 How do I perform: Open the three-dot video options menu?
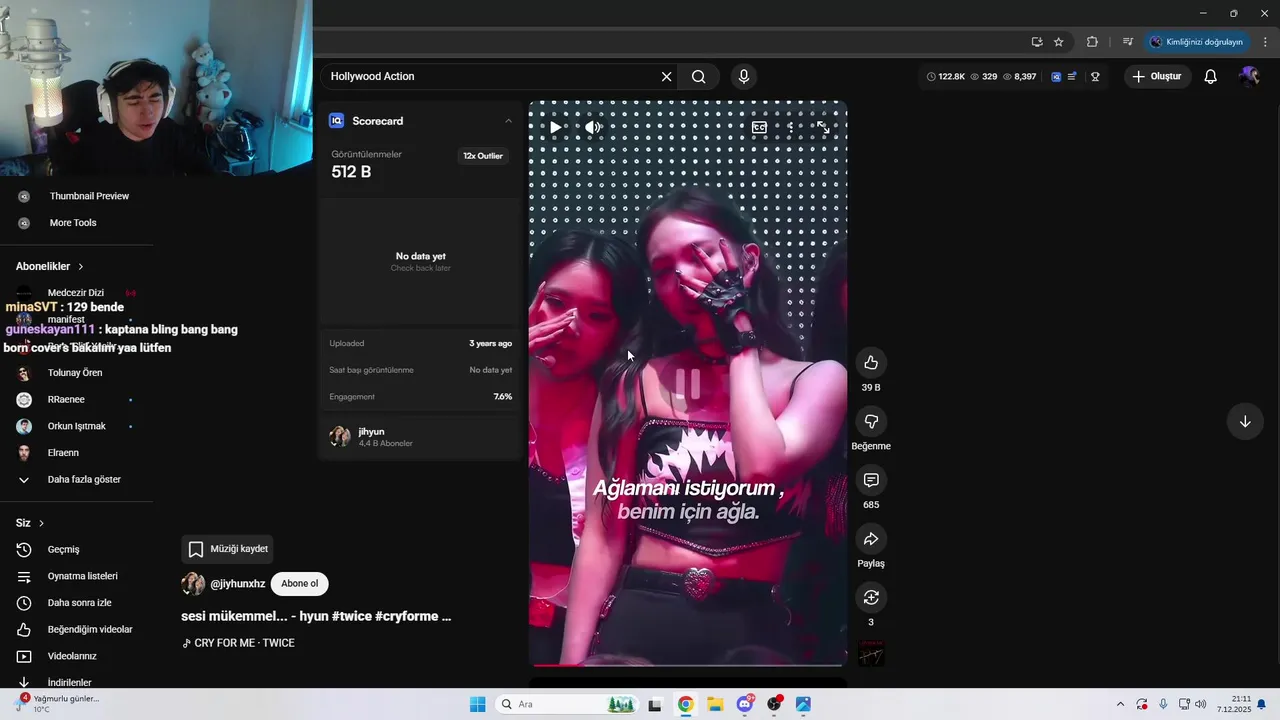click(791, 127)
